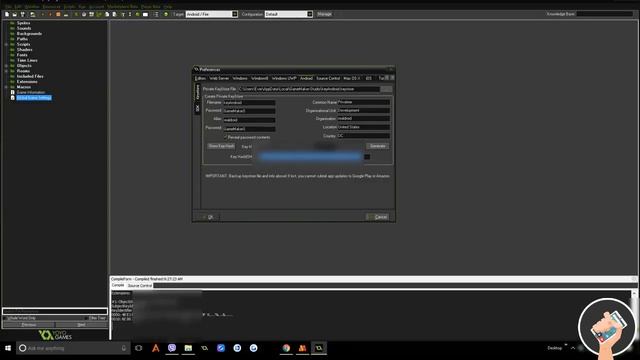Click the Generate keystore button
Viewport: 640px width, 360px height.
click(378, 146)
